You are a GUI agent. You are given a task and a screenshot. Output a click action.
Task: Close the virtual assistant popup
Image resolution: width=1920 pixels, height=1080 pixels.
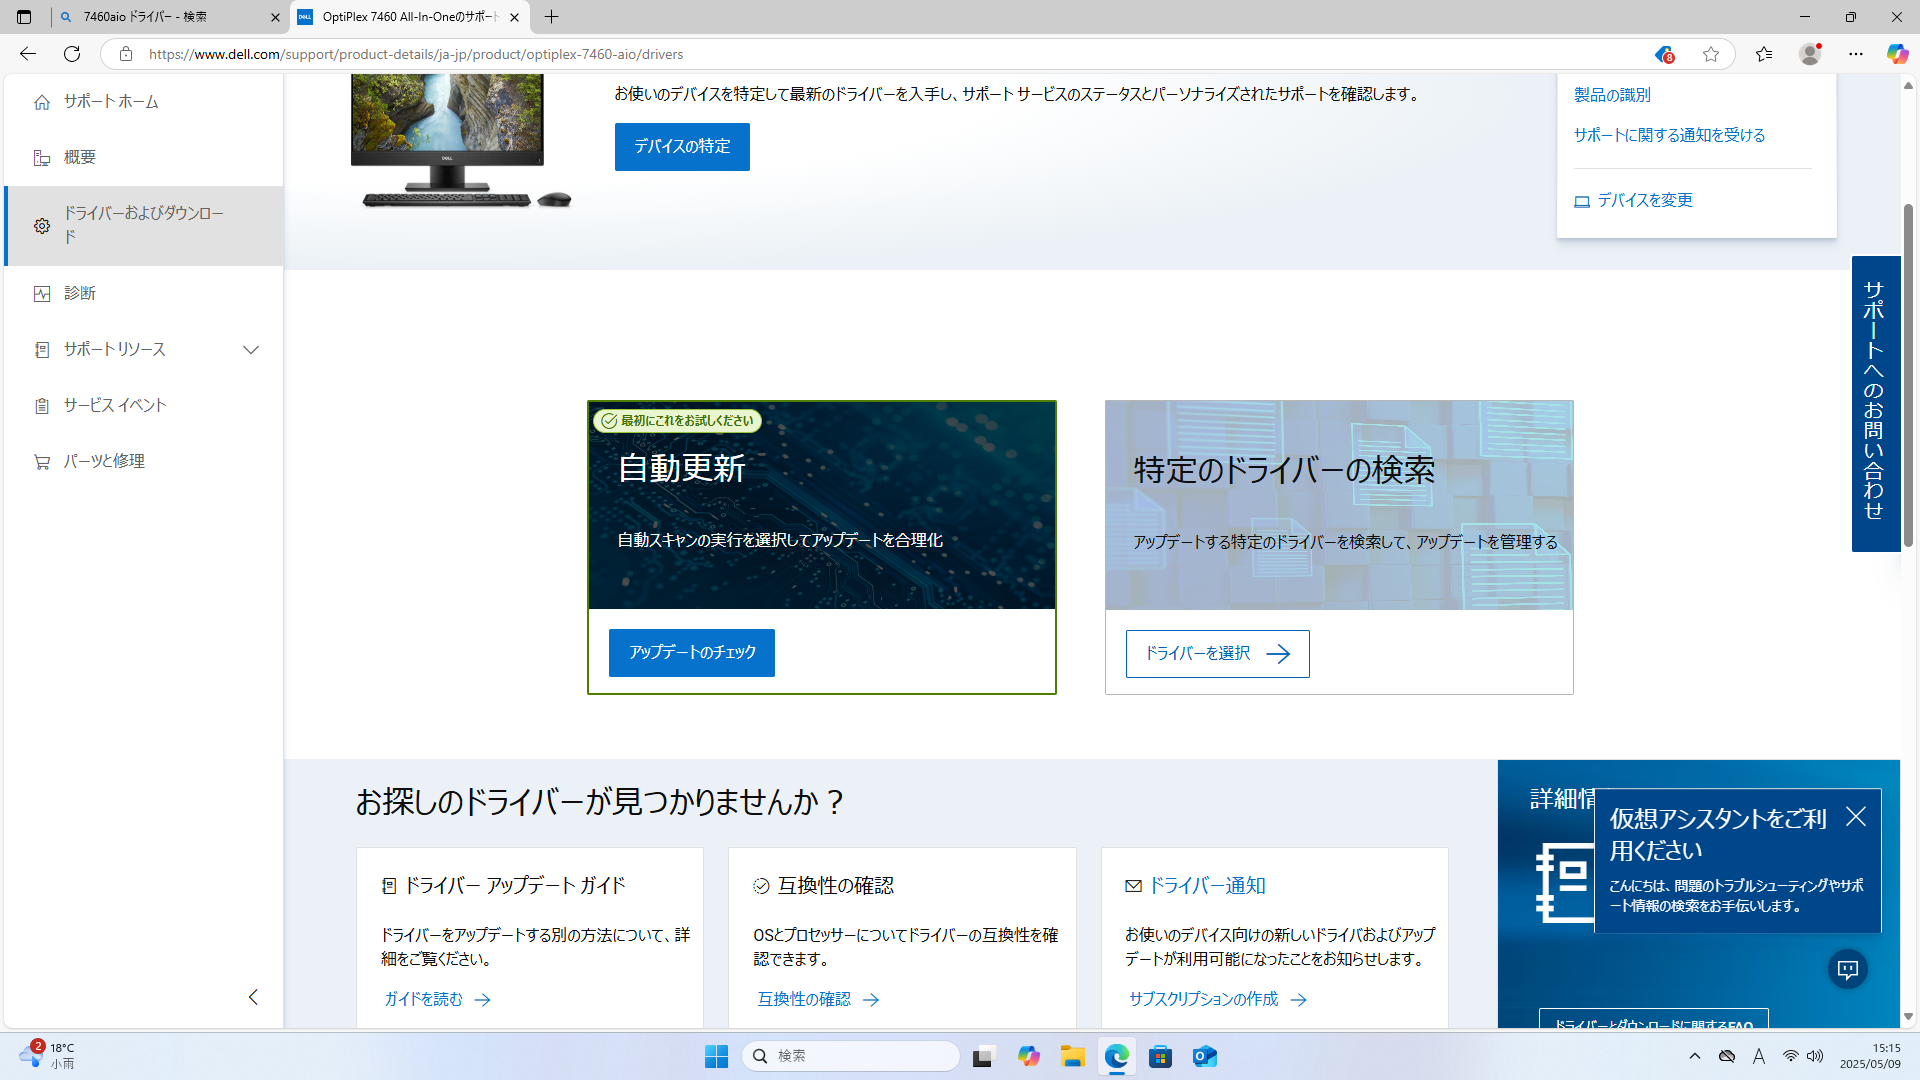[x=1856, y=817]
